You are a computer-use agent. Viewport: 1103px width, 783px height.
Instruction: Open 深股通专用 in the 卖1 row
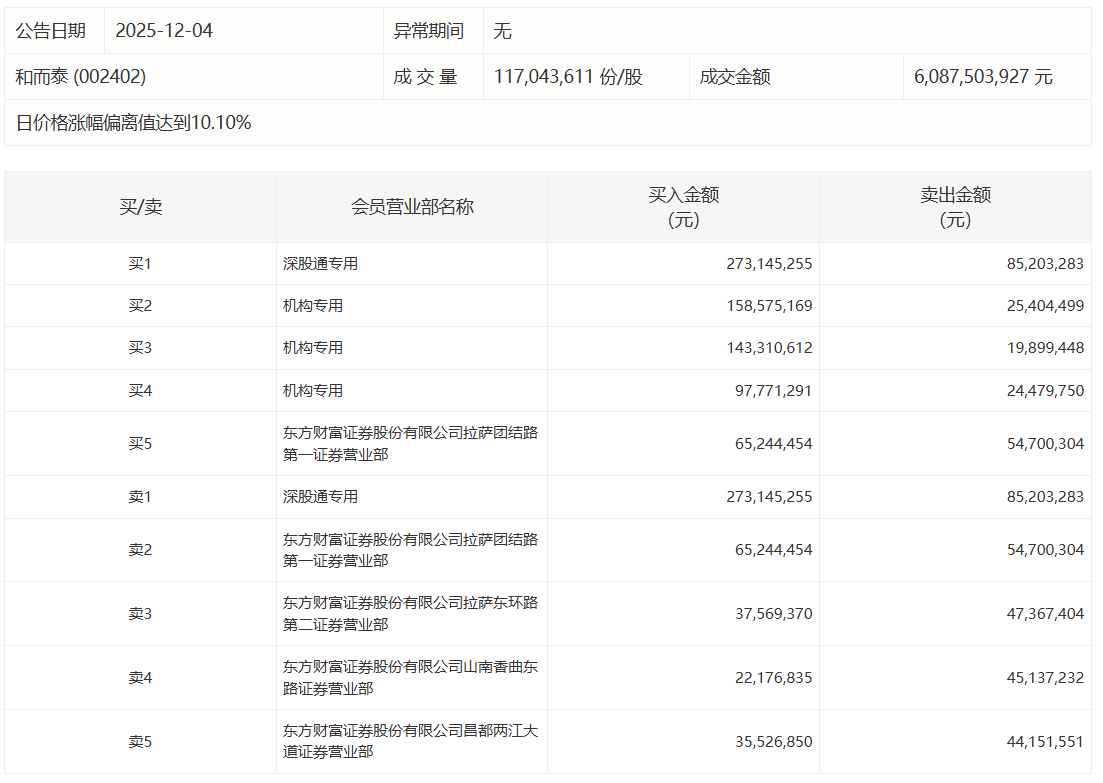320,497
